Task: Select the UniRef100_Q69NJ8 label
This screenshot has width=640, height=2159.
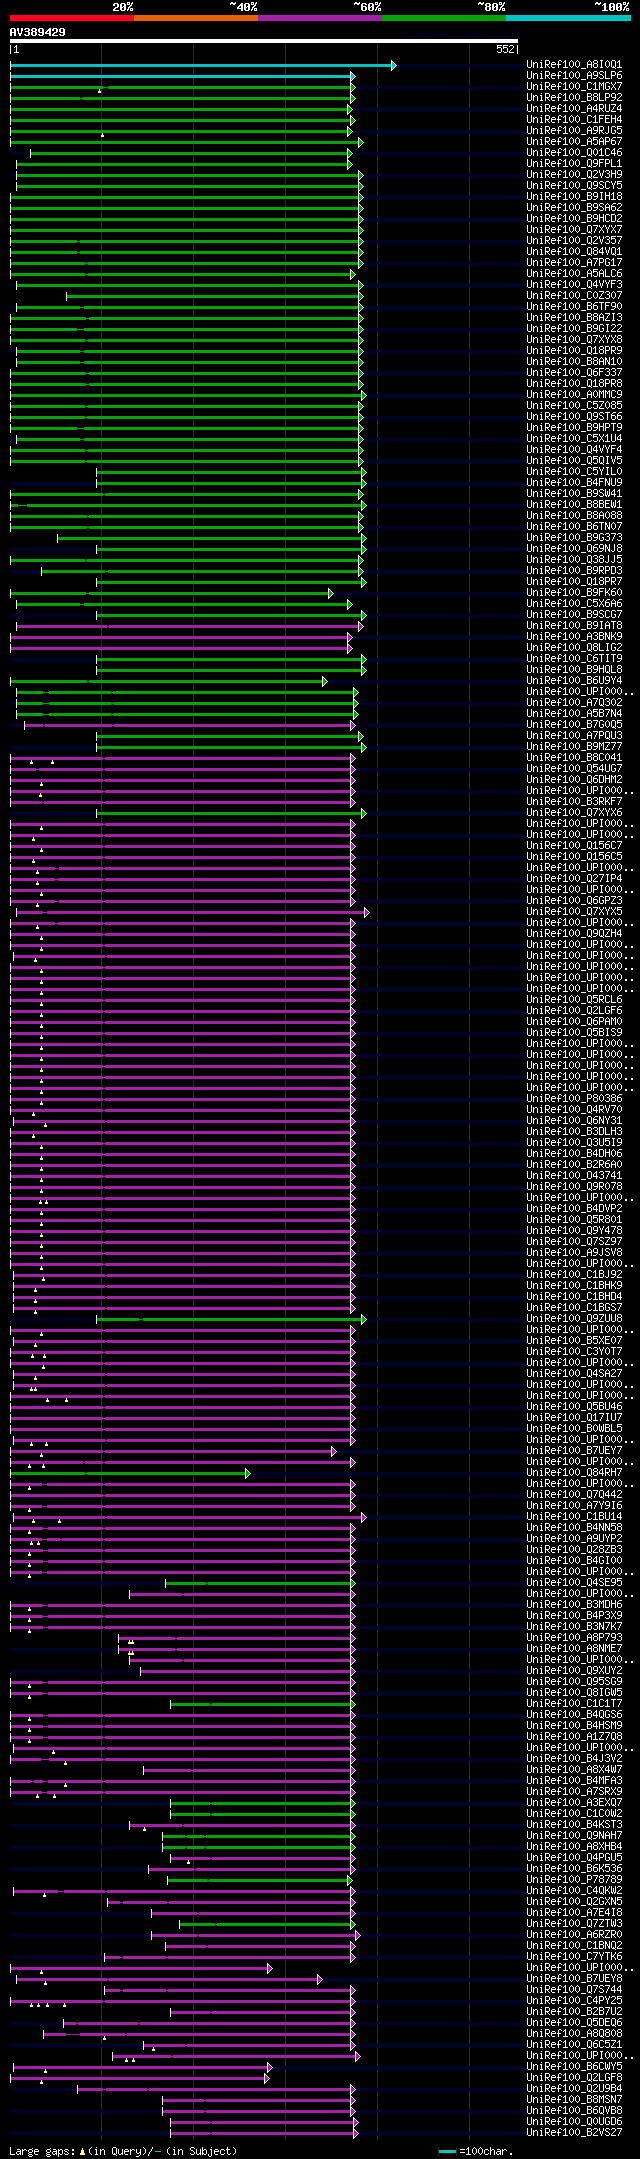Action: point(574,549)
